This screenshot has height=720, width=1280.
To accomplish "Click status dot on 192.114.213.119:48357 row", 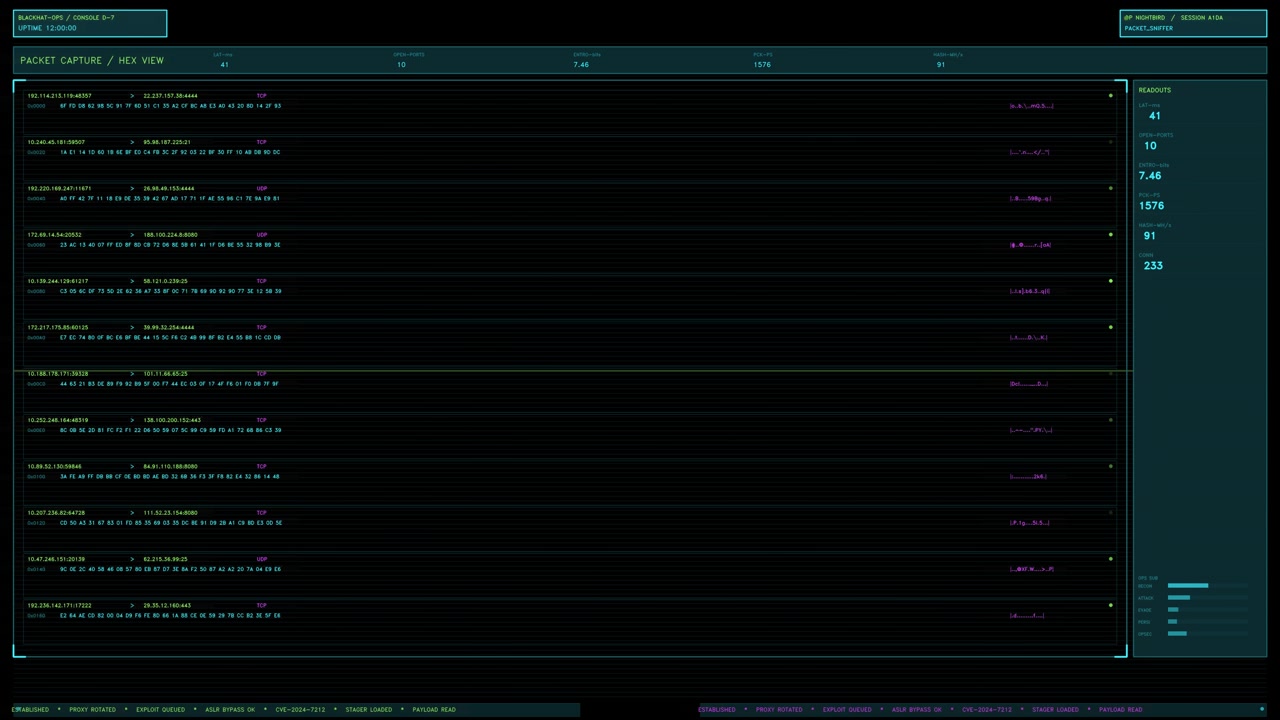I will (1110, 96).
